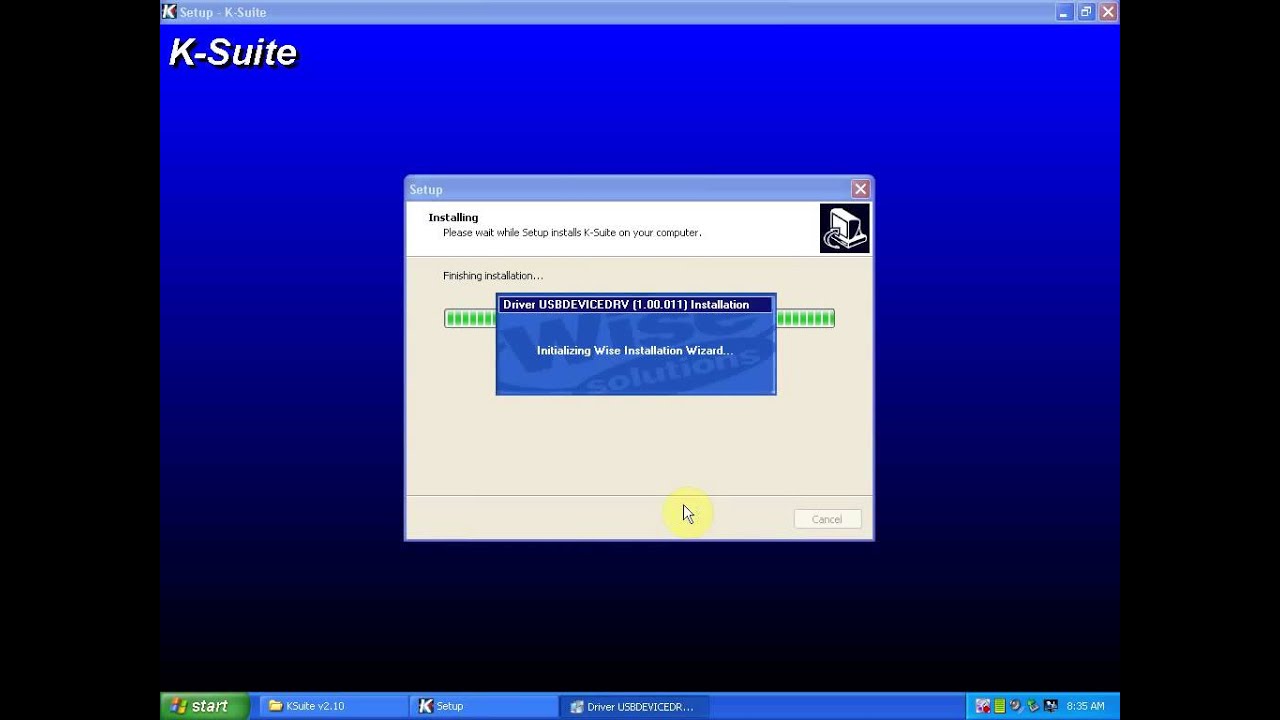Image resolution: width=1280 pixels, height=720 pixels.
Task: Click the green battery meter tray icon
Action: tap(999, 706)
